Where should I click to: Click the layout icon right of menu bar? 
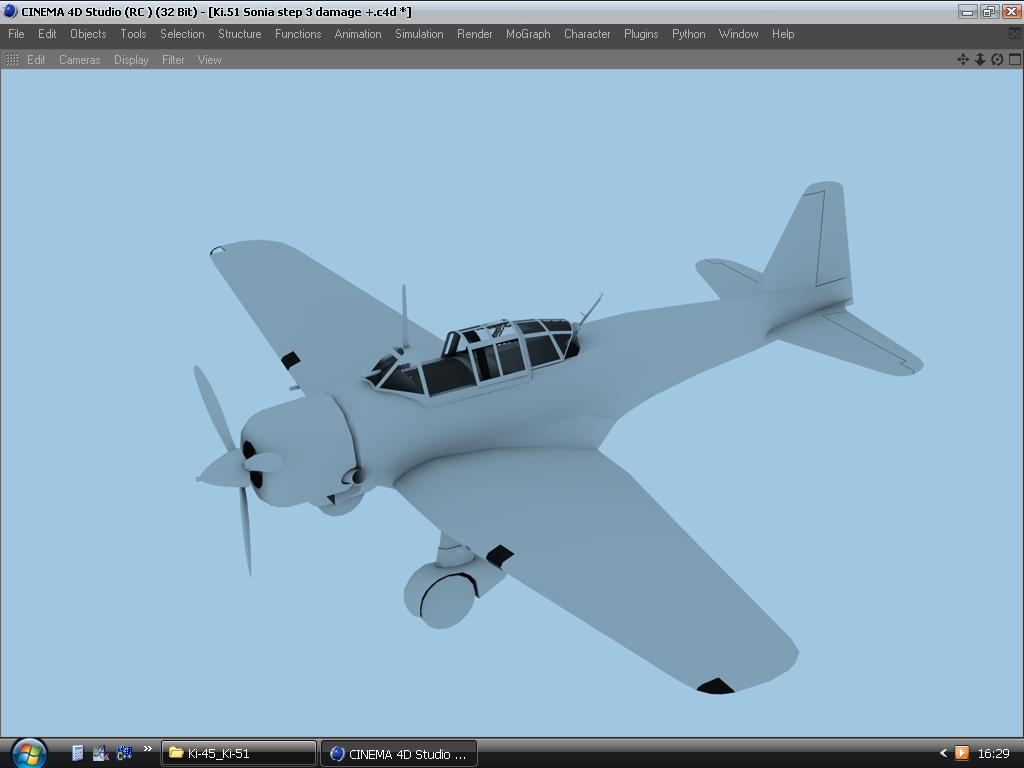coord(1014,34)
